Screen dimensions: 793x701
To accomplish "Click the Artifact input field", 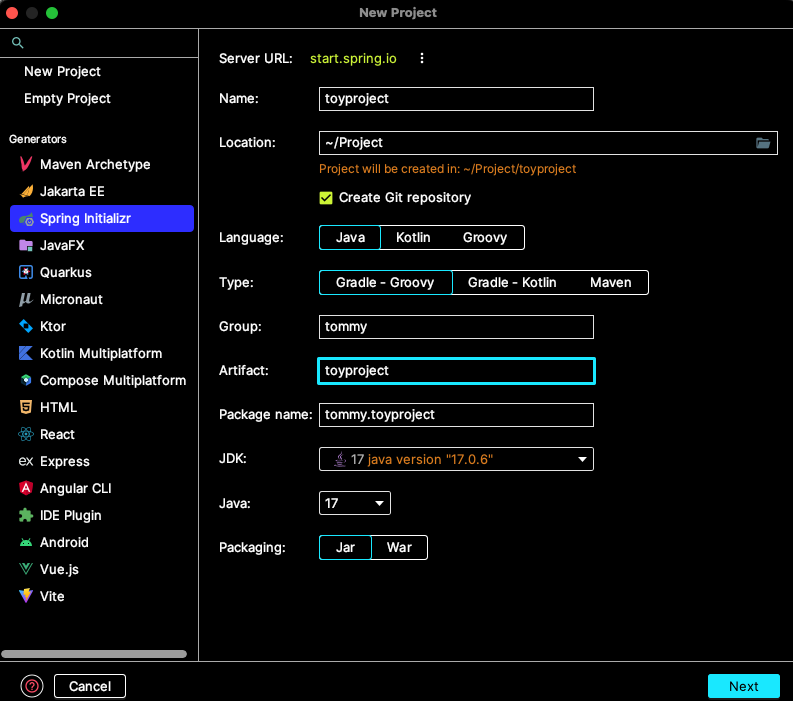I will (456, 371).
